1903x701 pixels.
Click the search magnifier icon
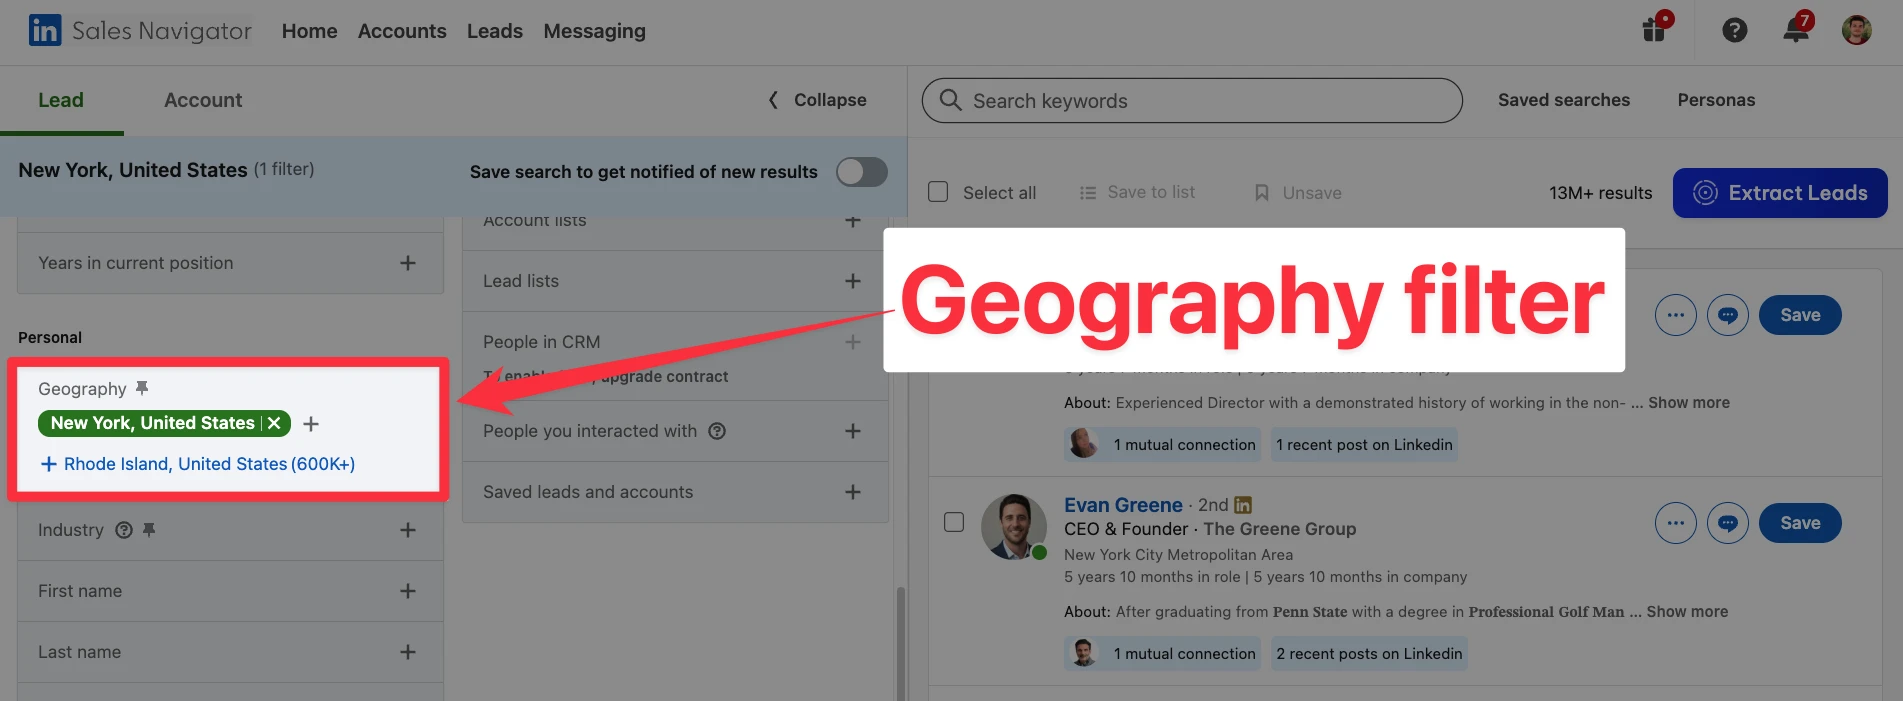(951, 100)
